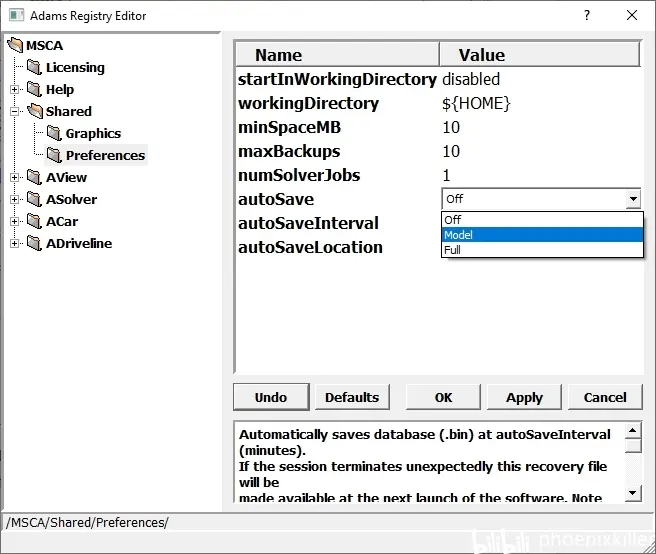This screenshot has height=554, width=656.
Task: Click the autoSaveInterval name cell
Action: [x=308, y=223]
